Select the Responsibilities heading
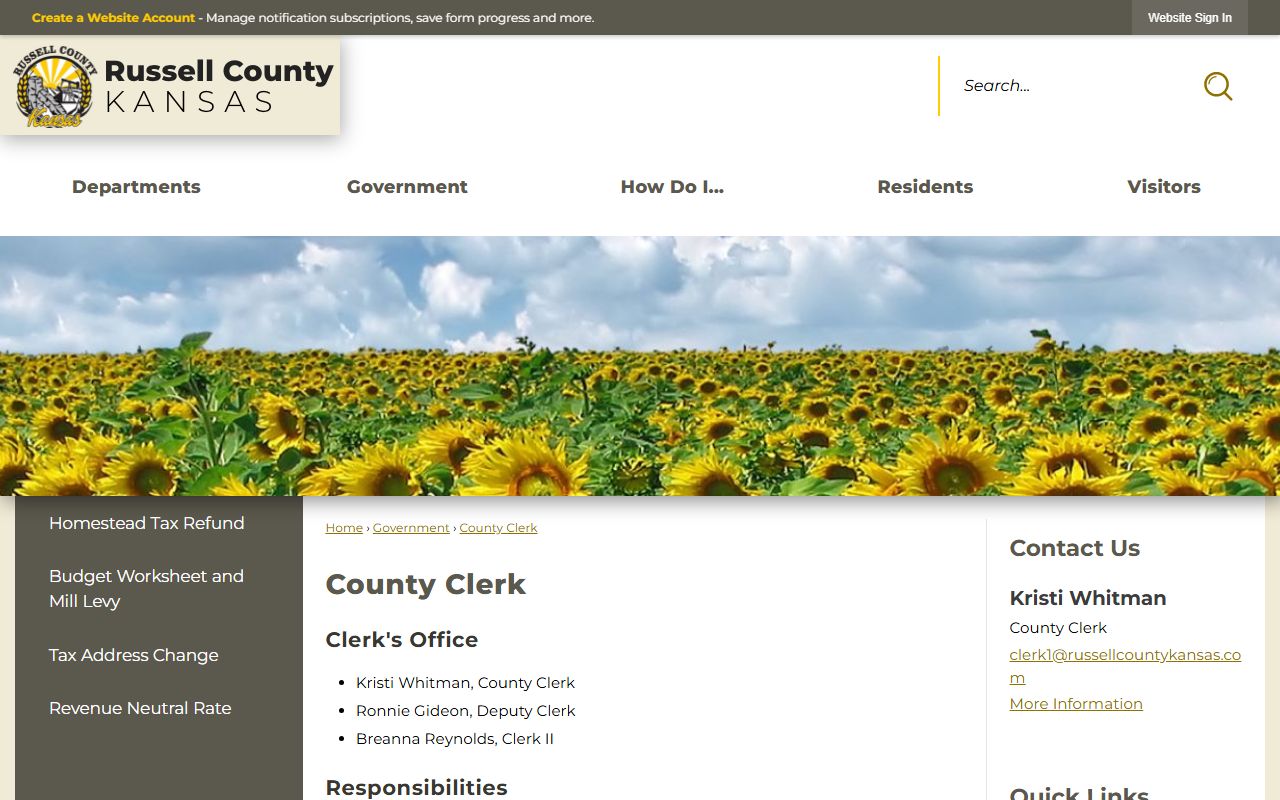This screenshot has height=800, width=1280. 416,788
